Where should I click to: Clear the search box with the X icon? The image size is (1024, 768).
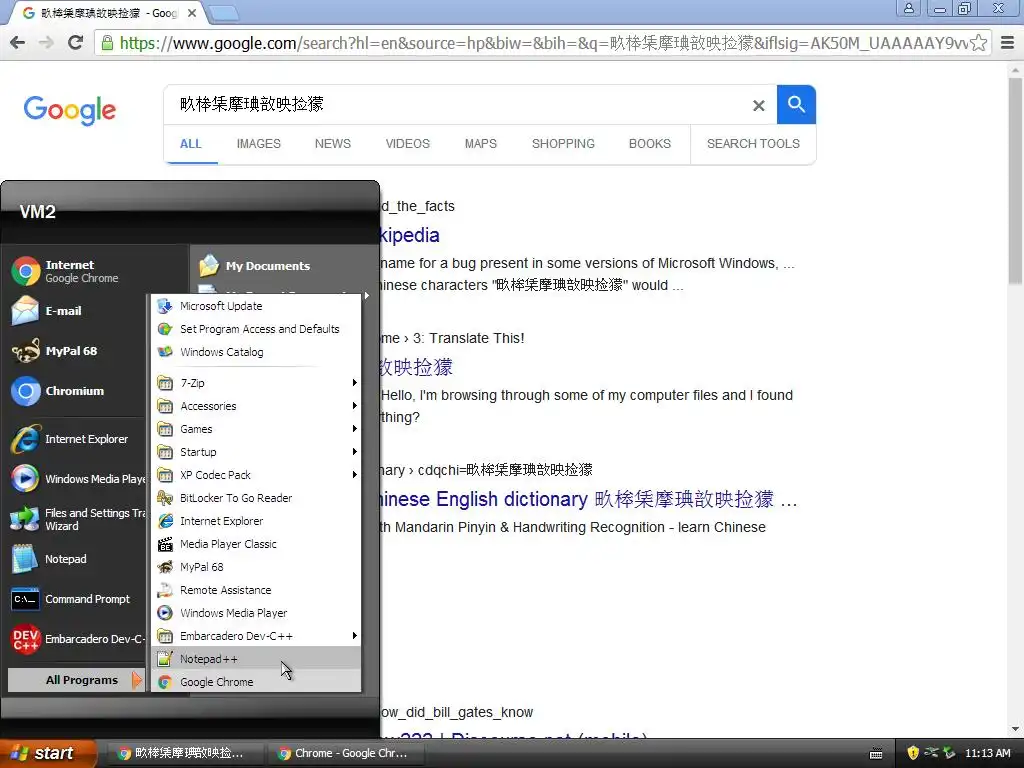pos(758,105)
